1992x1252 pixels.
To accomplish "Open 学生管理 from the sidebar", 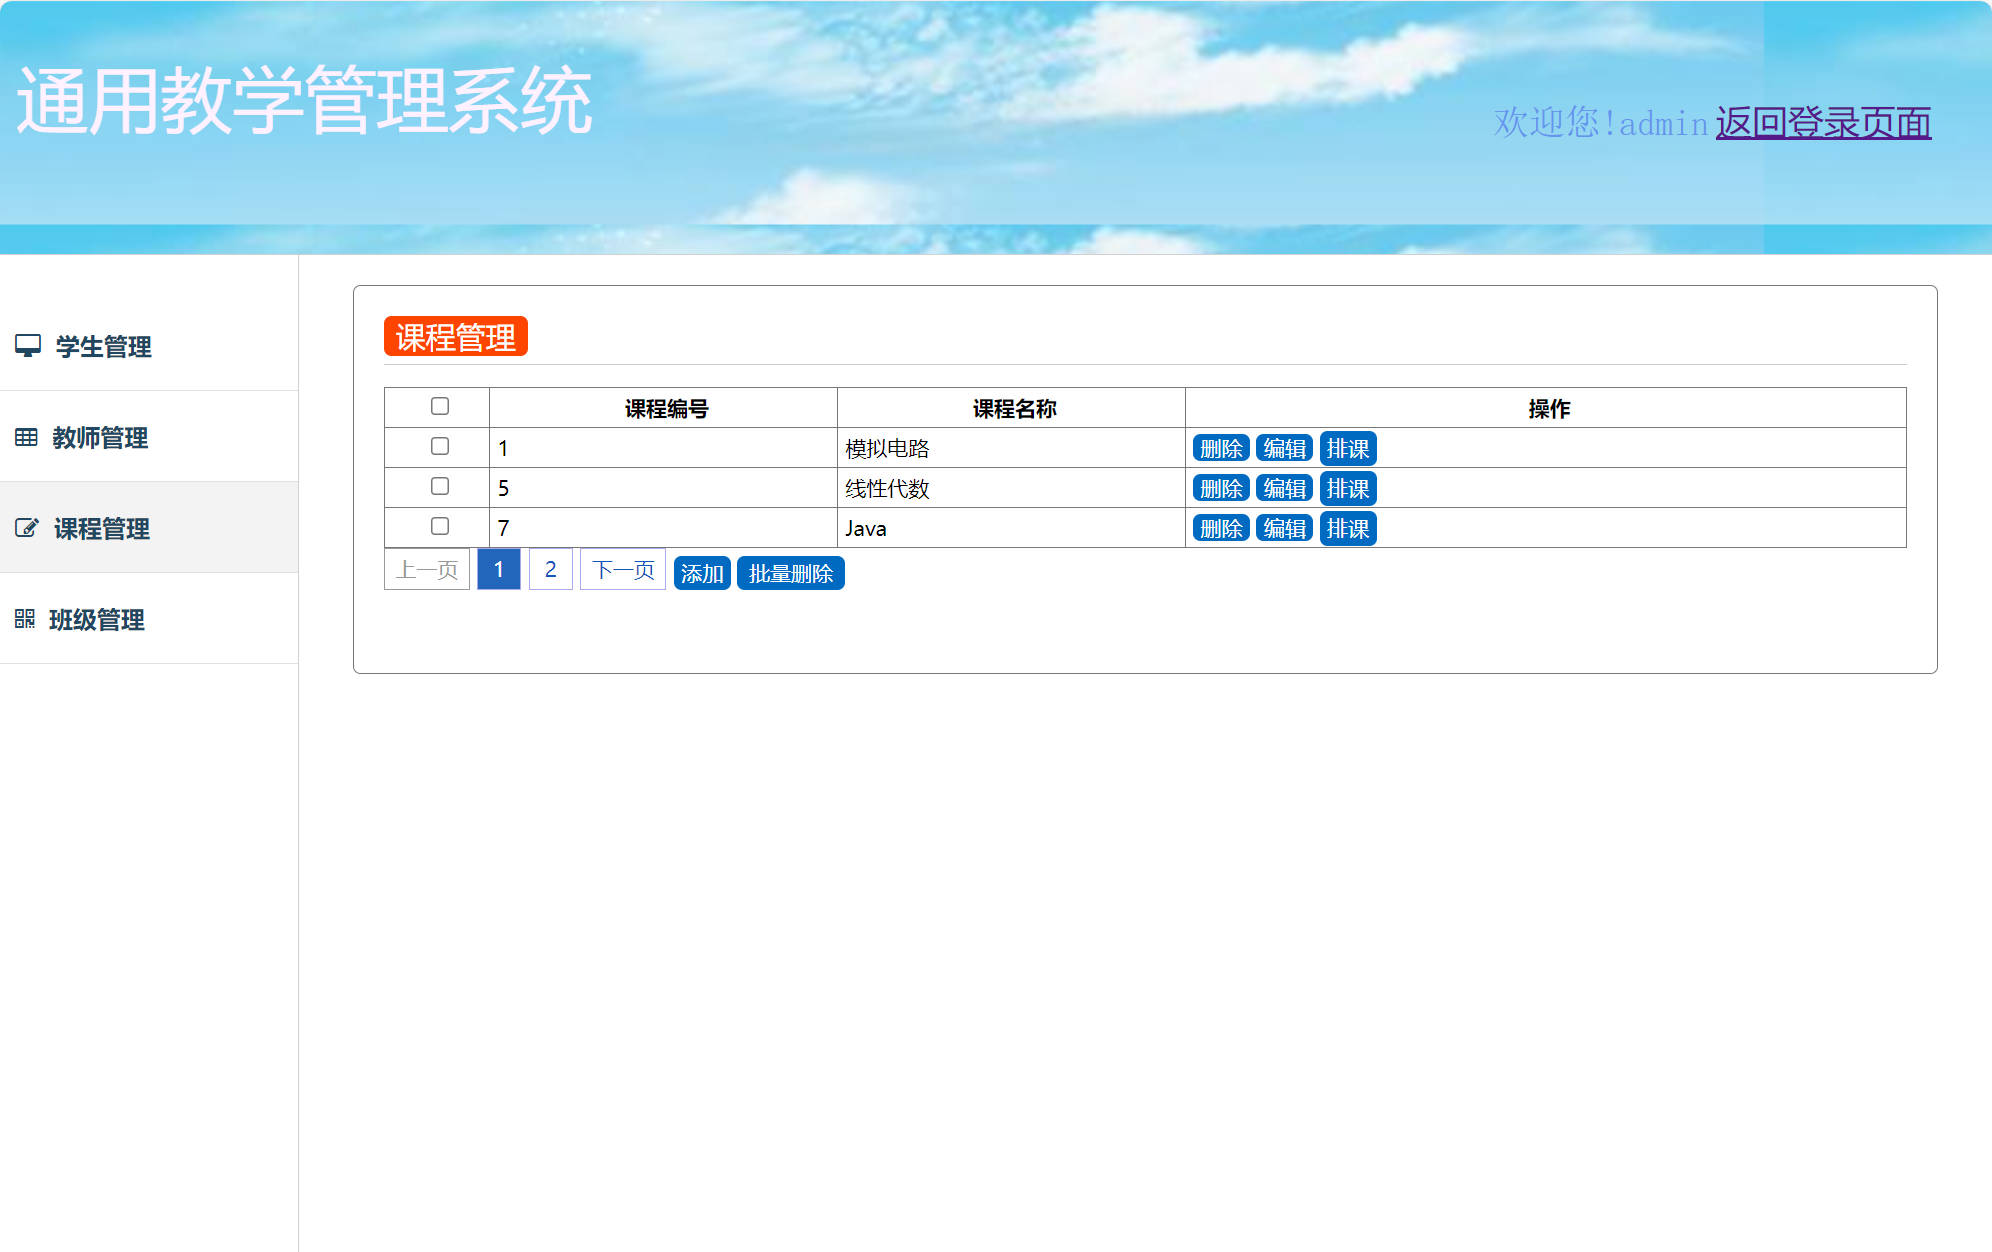I will click(x=102, y=348).
